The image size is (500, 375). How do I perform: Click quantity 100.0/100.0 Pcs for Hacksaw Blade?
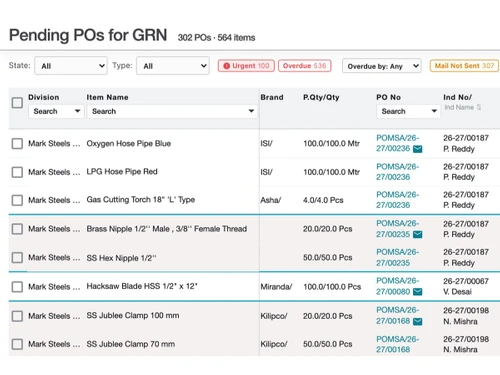(x=332, y=287)
